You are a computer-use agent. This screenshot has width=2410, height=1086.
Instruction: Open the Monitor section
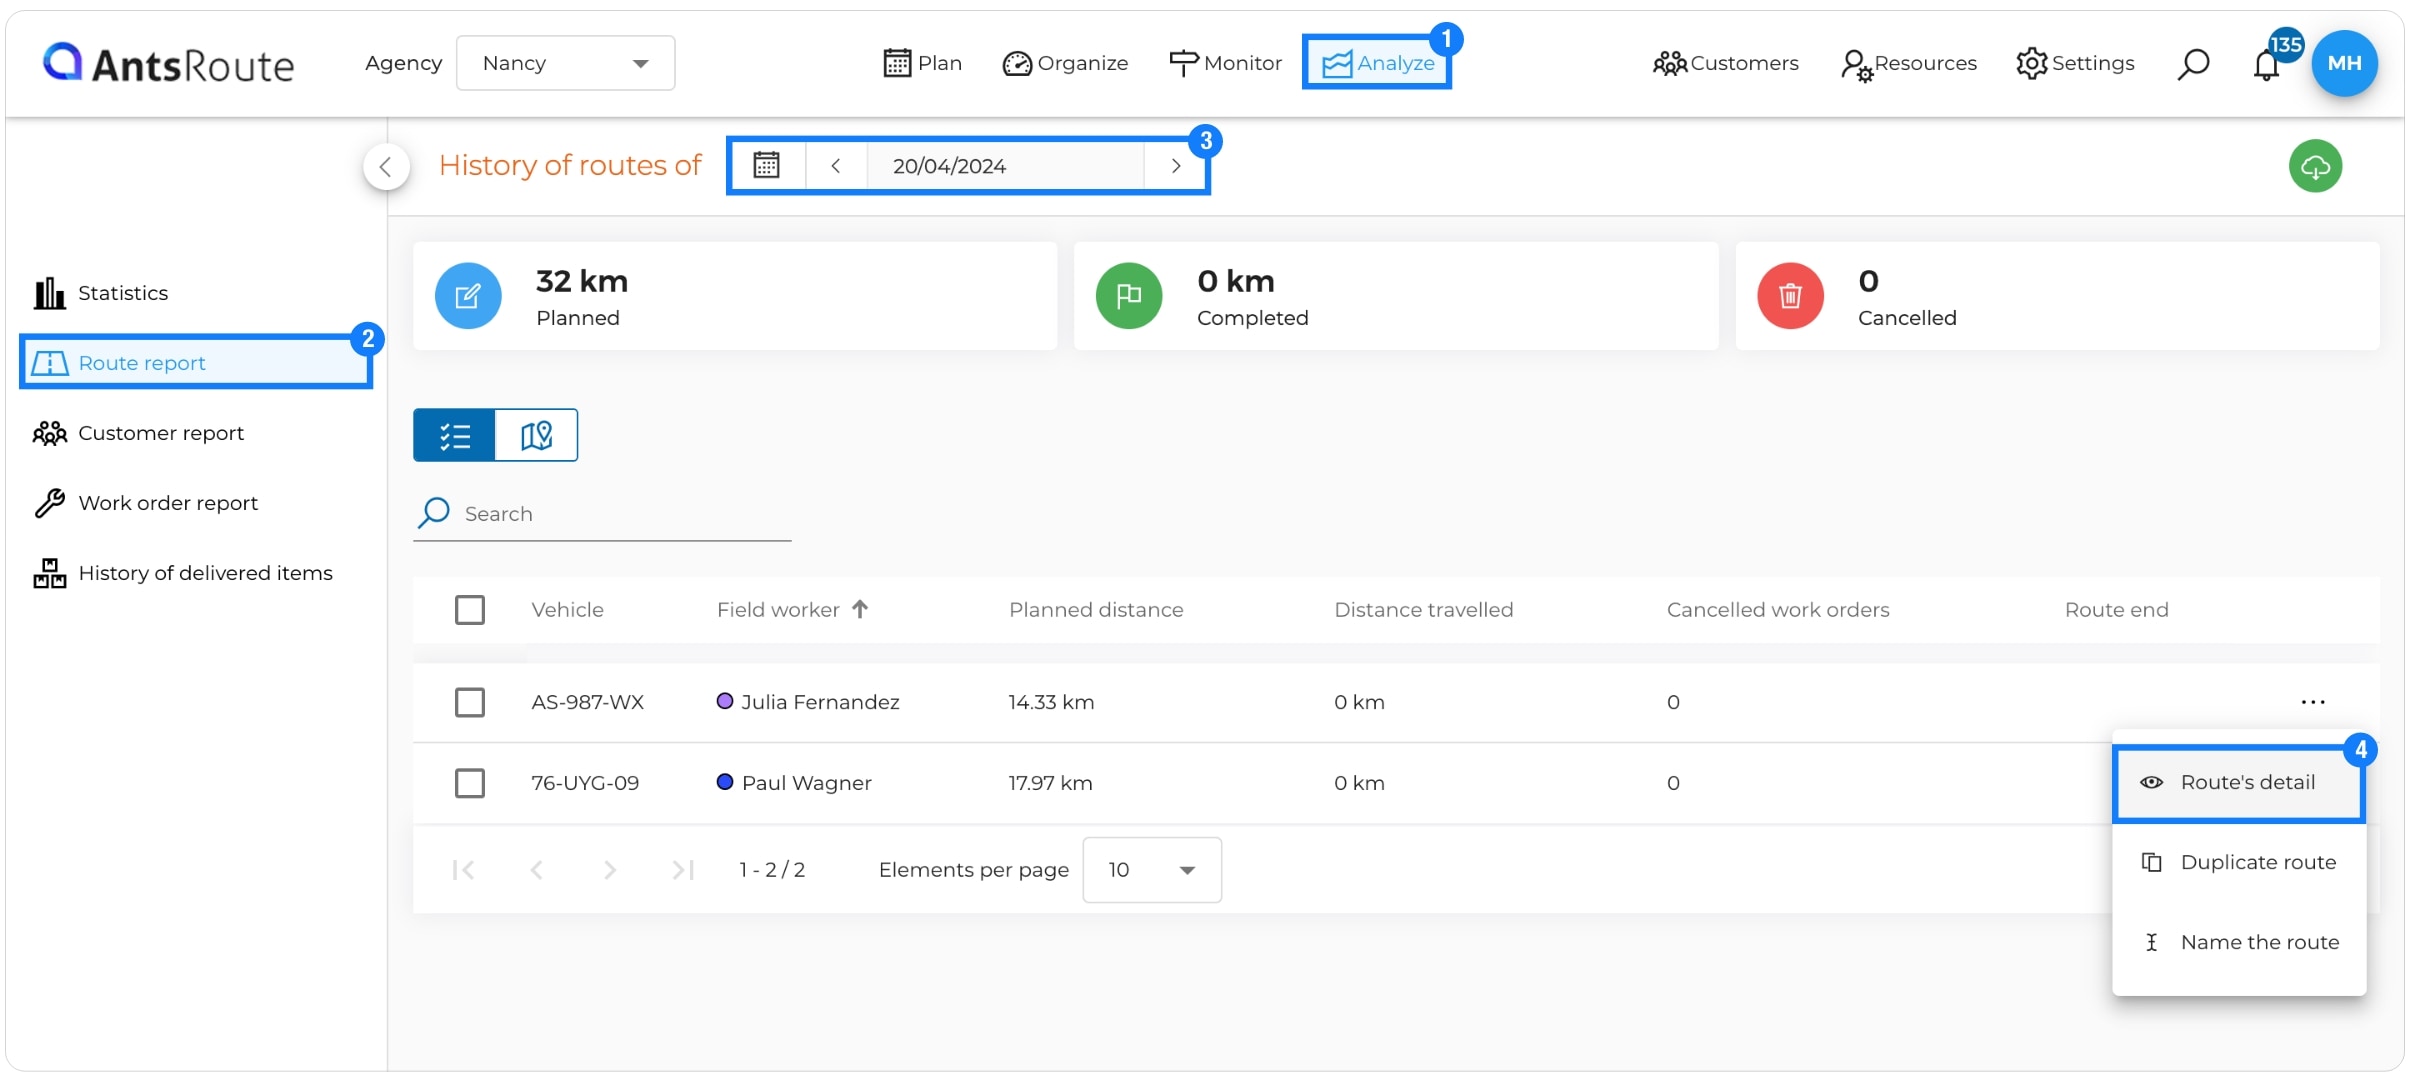coord(1225,63)
